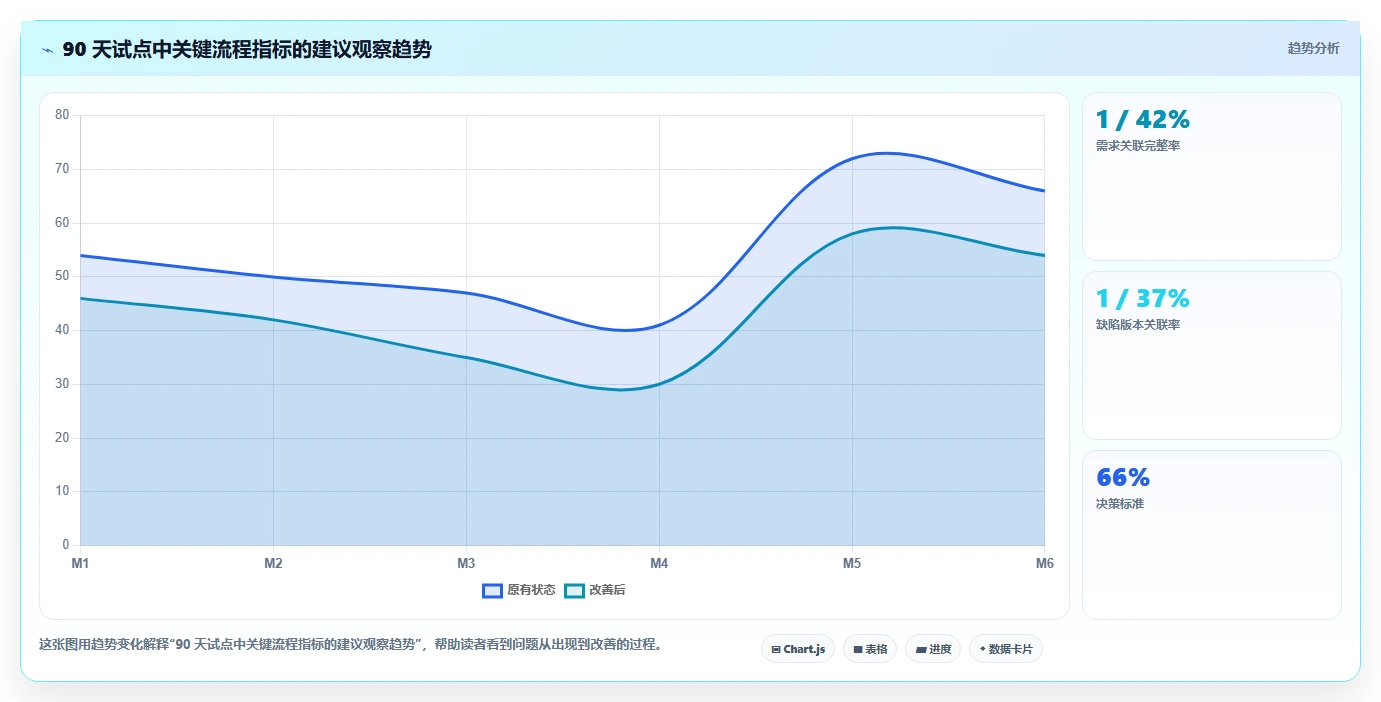Click the 进度 chip icon
Screen dimensions: 1381x702
click(921, 649)
